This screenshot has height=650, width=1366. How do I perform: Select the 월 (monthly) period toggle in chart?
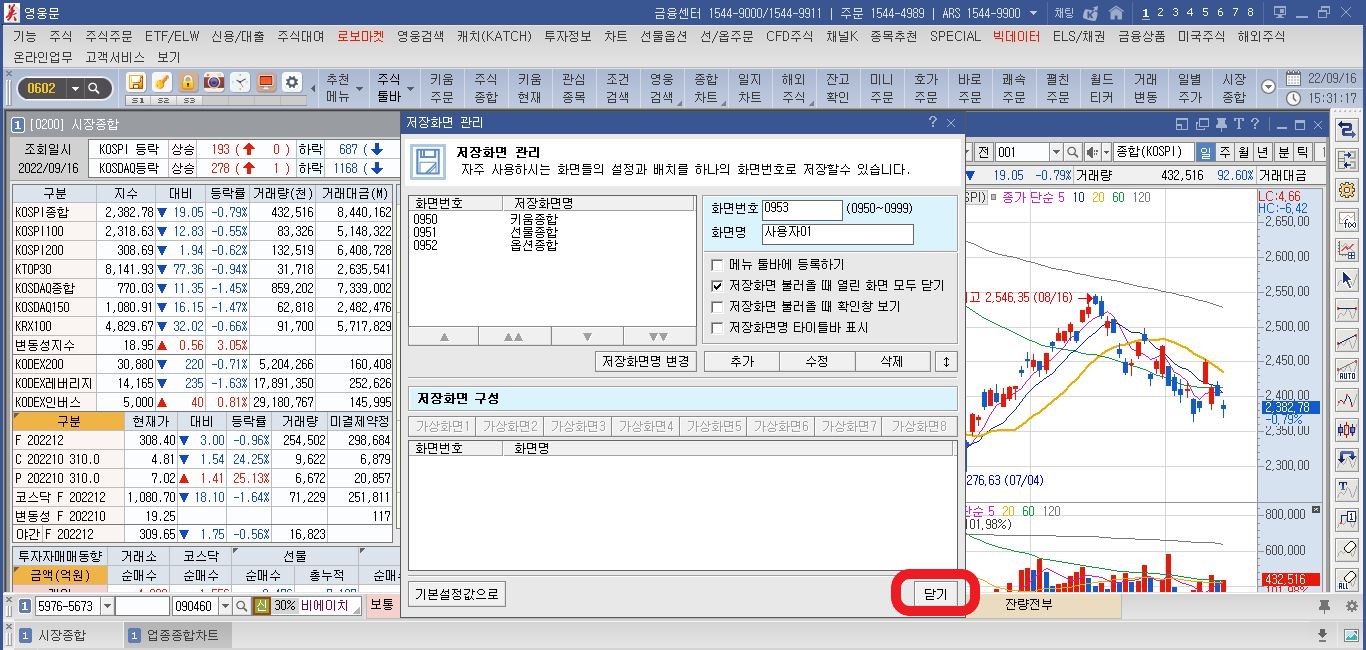coord(1244,152)
